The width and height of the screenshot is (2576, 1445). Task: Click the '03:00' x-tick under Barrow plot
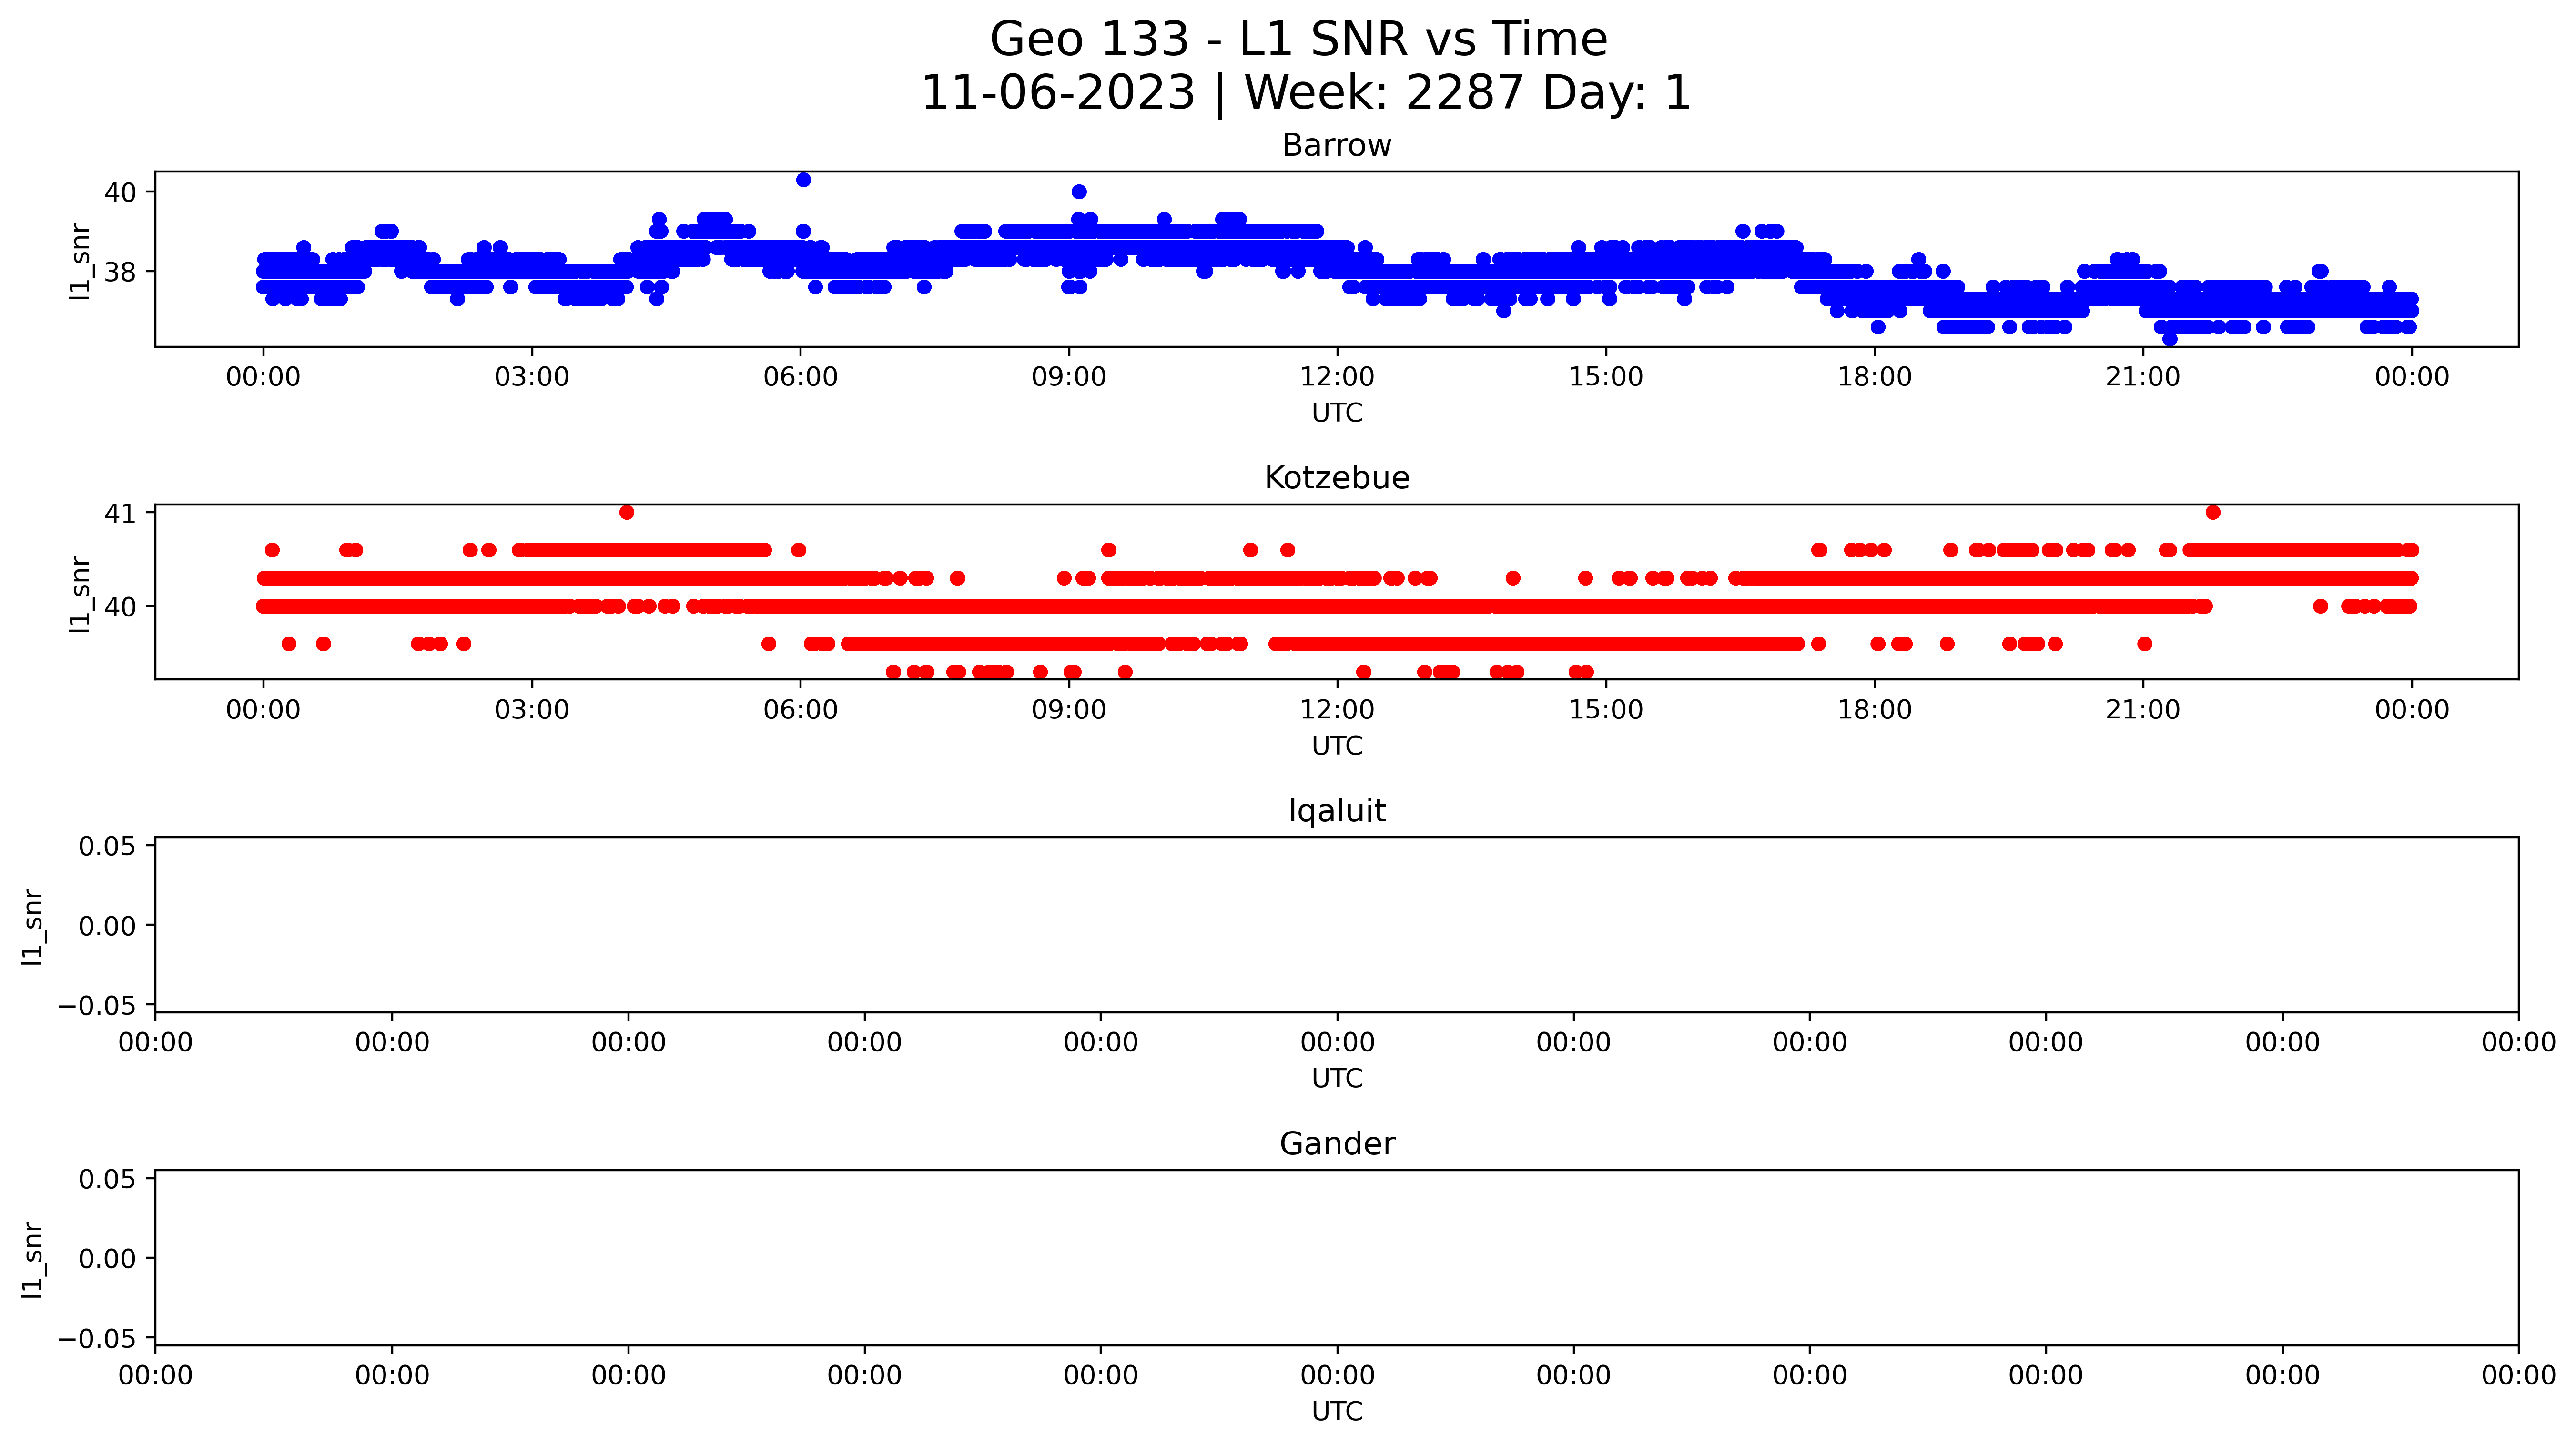(x=532, y=377)
